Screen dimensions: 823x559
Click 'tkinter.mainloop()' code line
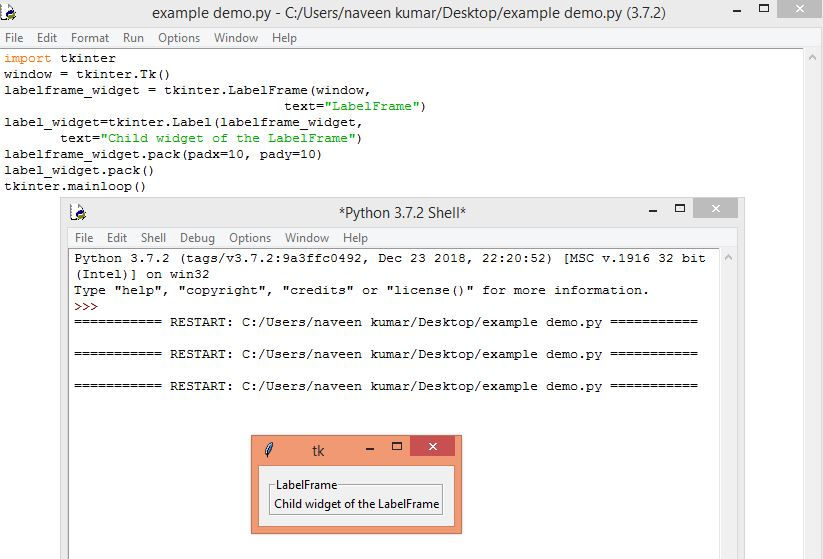[x=75, y=186]
